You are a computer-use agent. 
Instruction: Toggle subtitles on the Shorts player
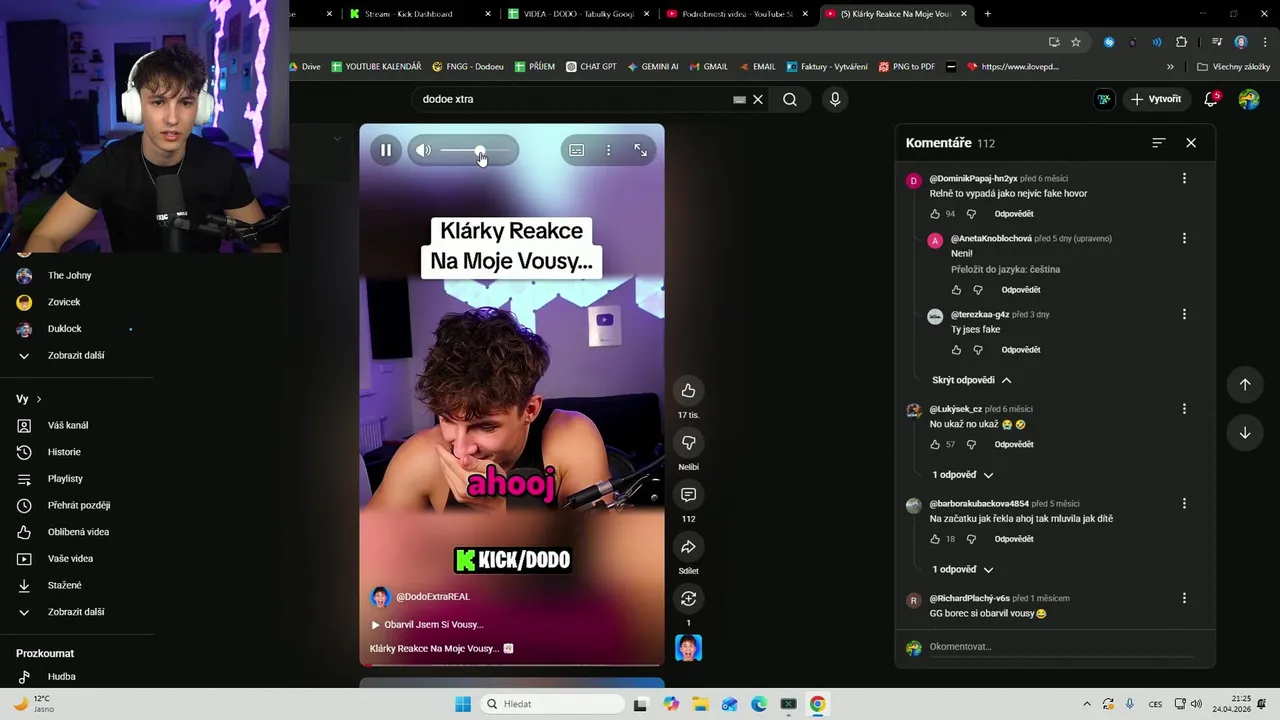point(577,150)
